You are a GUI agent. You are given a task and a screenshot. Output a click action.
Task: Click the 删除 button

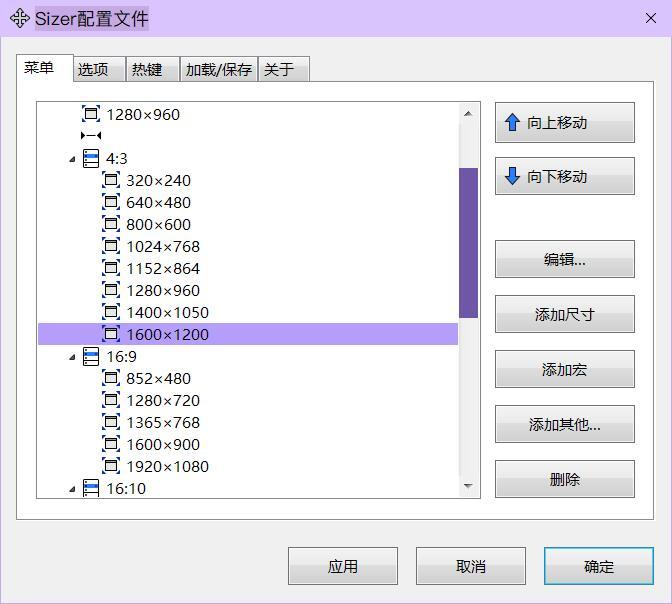tap(565, 479)
